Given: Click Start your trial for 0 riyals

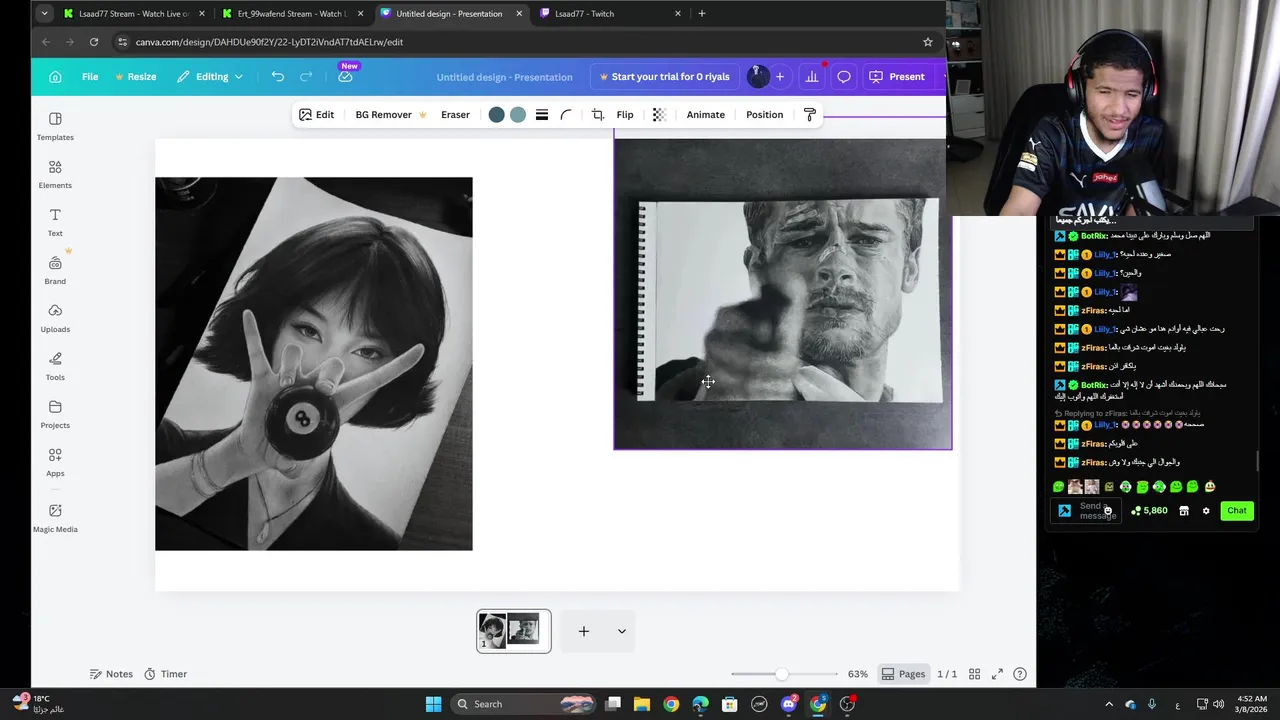Looking at the screenshot, I should pos(664,77).
